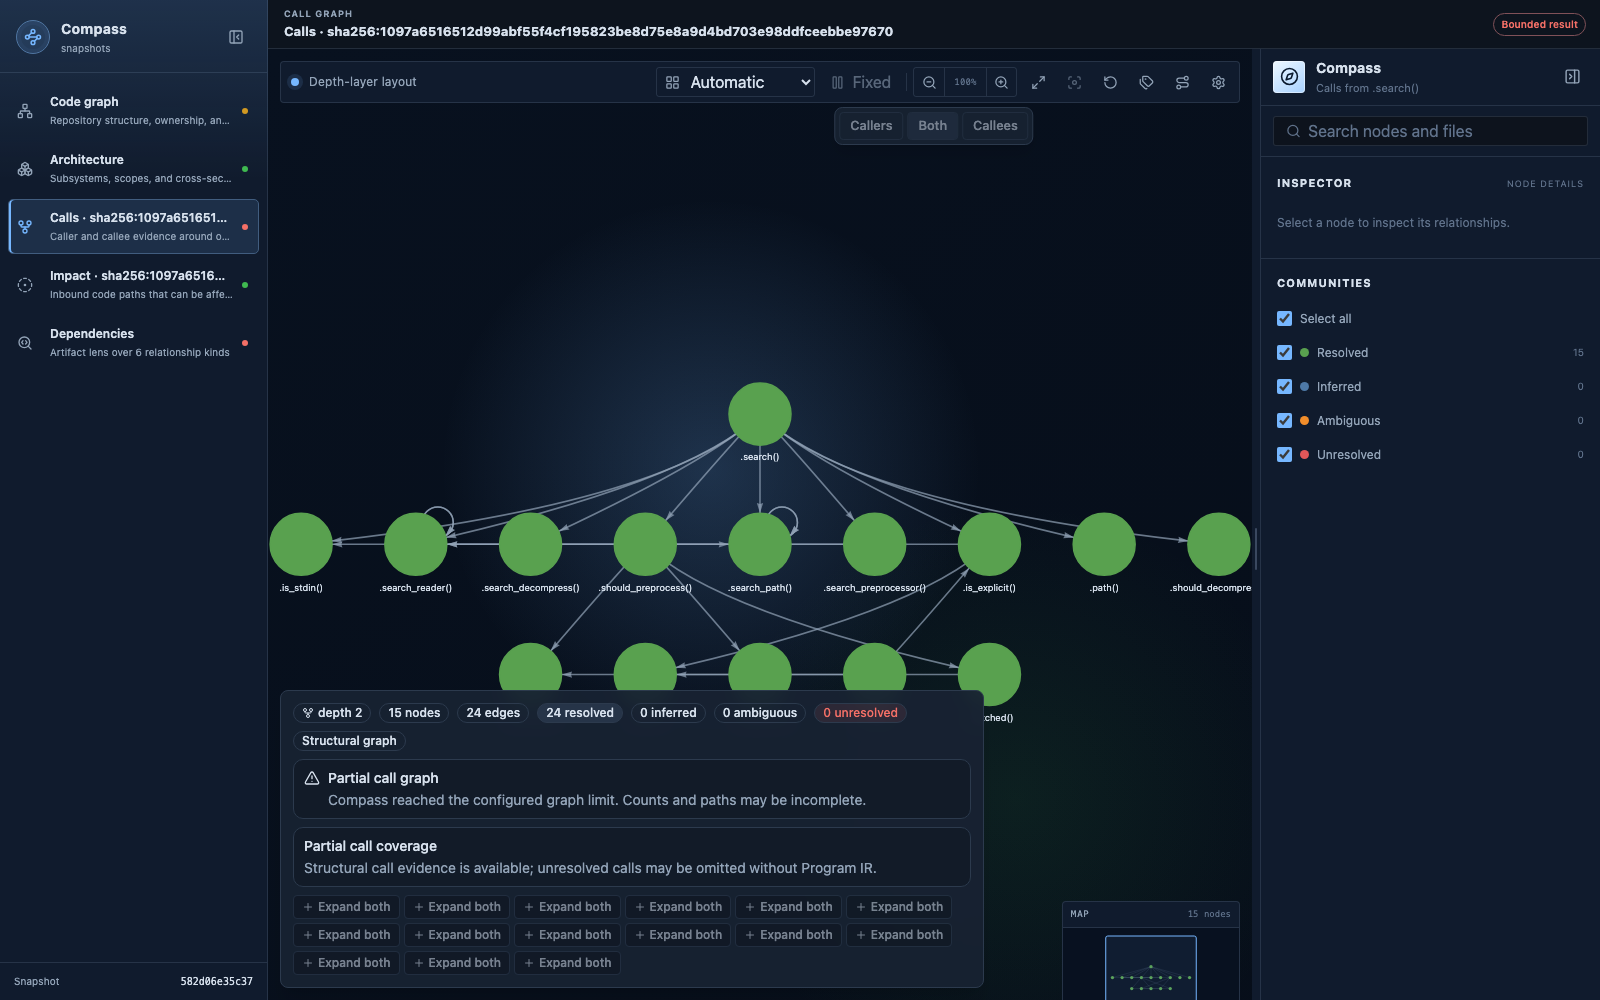The width and height of the screenshot is (1600, 1000).
Task: Click the green Resolved legend dot
Action: pyautogui.click(x=1304, y=352)
